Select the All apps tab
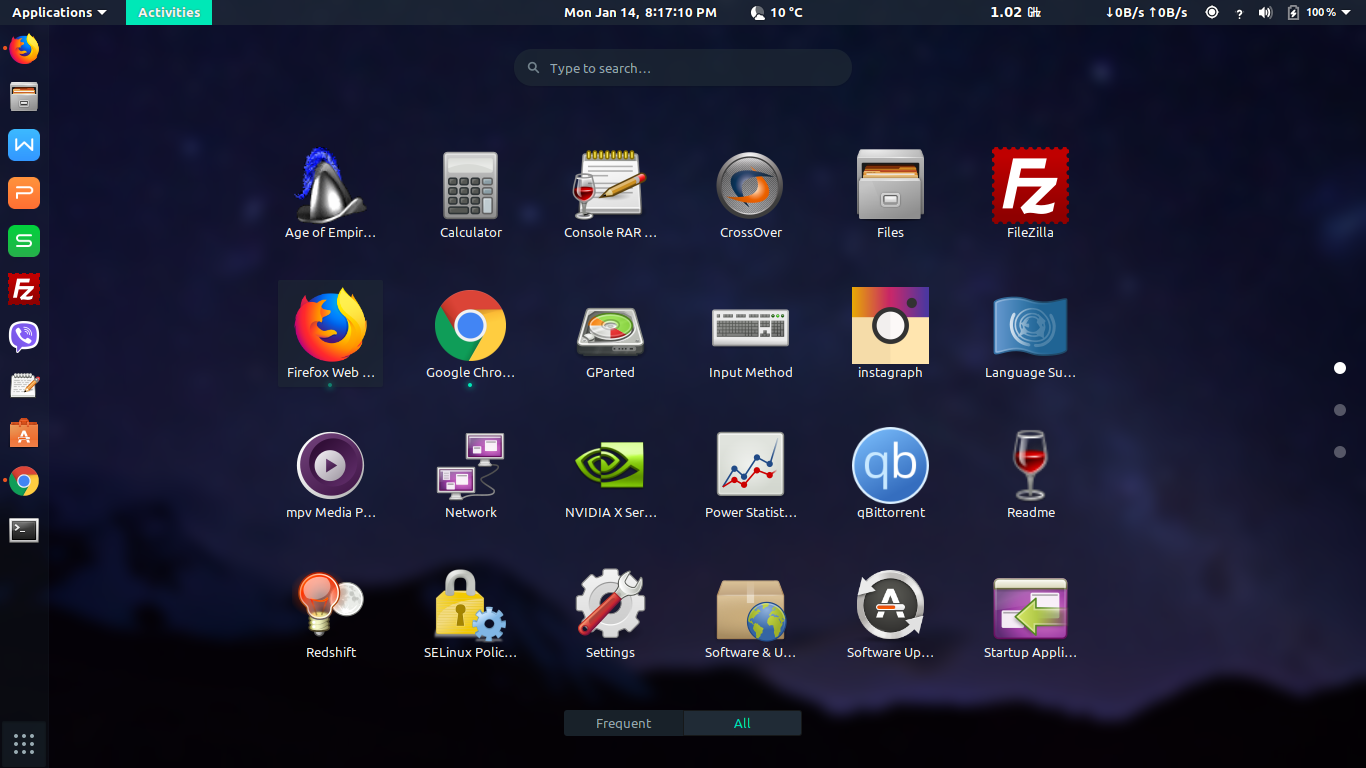This screenshot has height=768, width=1366. pyautogui.click(x=742, y=723)
